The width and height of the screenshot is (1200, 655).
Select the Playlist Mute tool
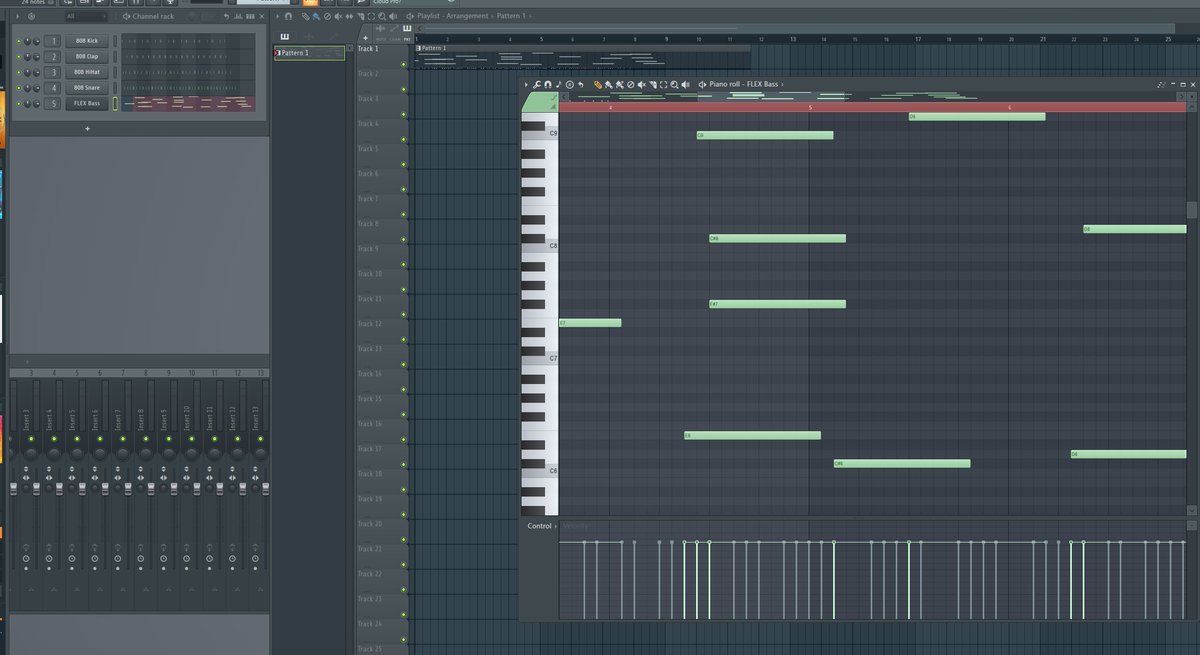(338, 17)
